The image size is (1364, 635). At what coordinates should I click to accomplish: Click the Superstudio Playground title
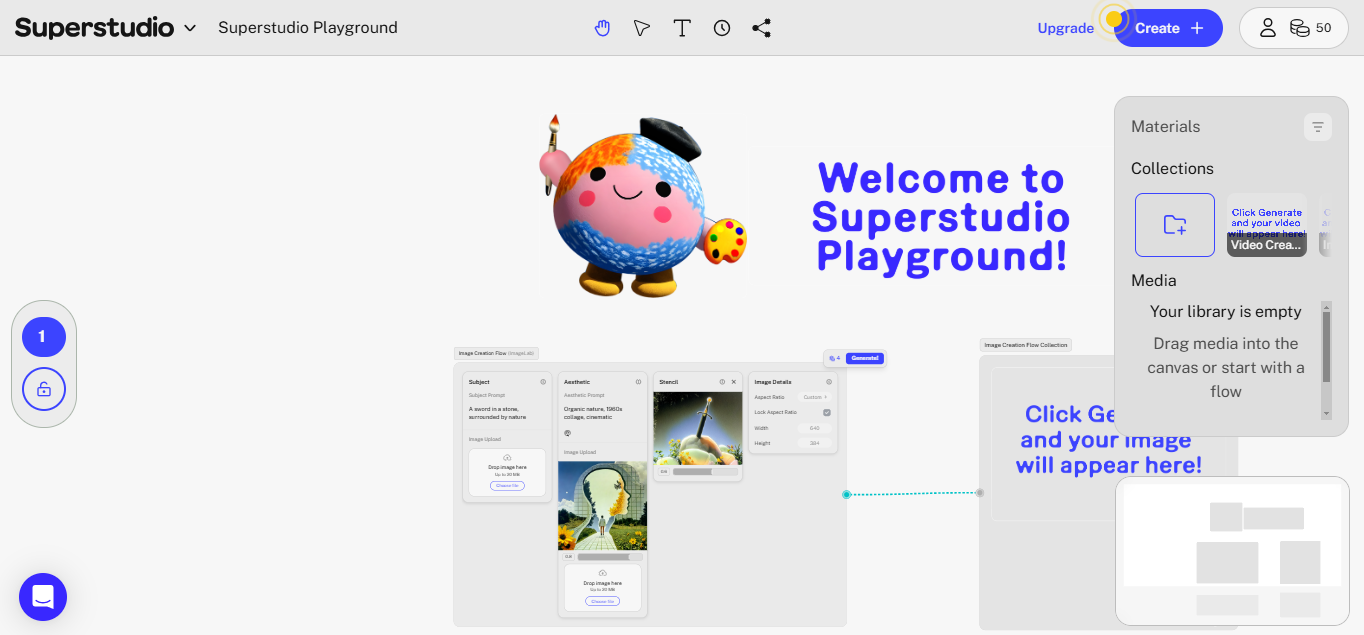[x=308, y=28]
